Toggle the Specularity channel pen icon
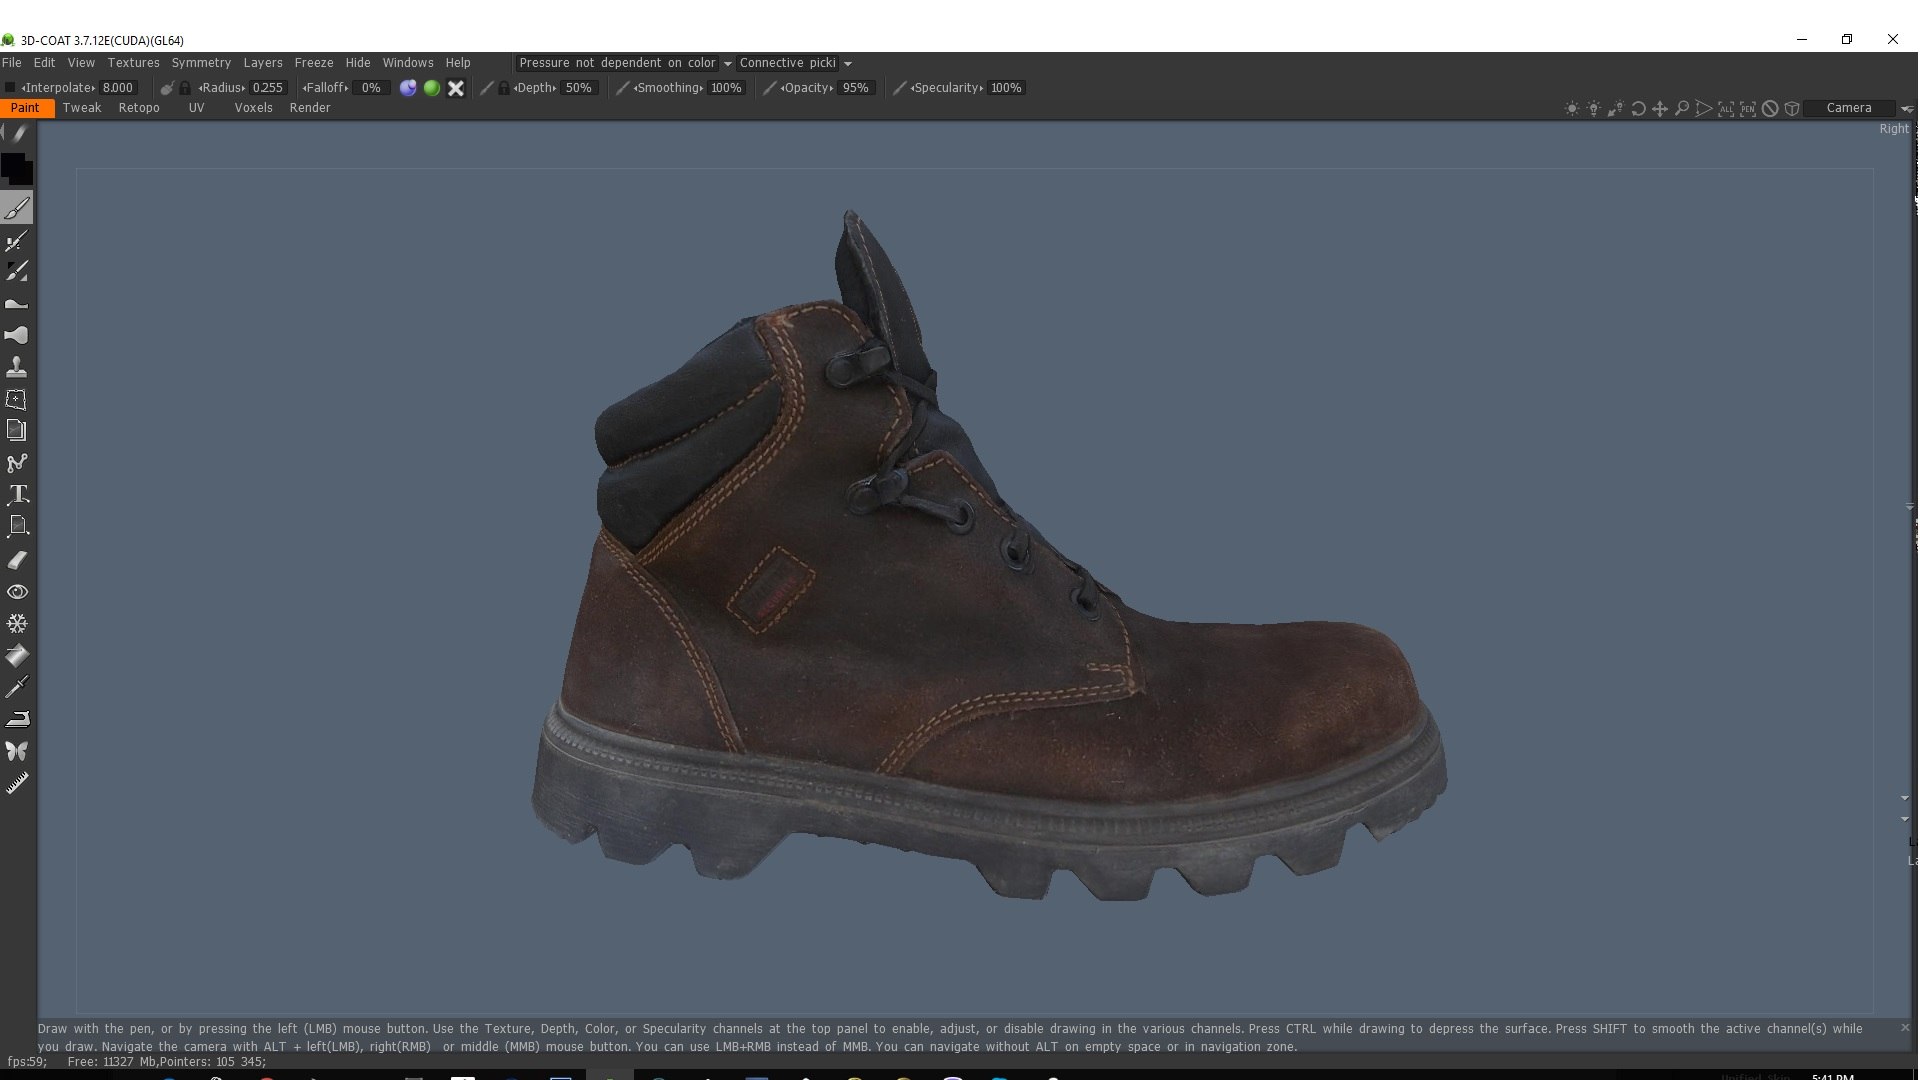Viewport: 1920px width, 1080px height. pos(899,88)
